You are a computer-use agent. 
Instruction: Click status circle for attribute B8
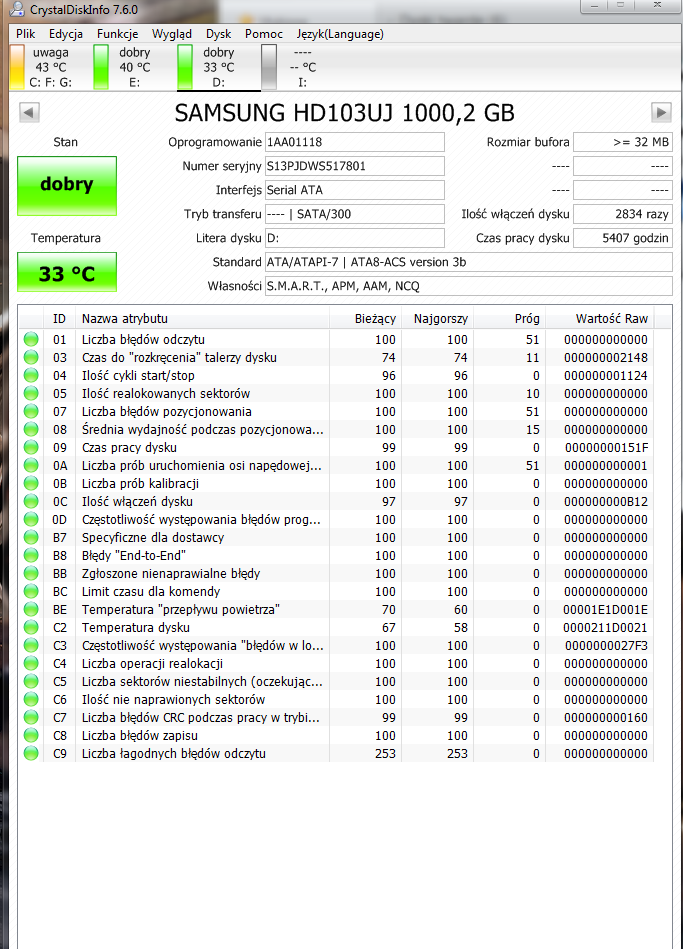[x=31, y=556]
